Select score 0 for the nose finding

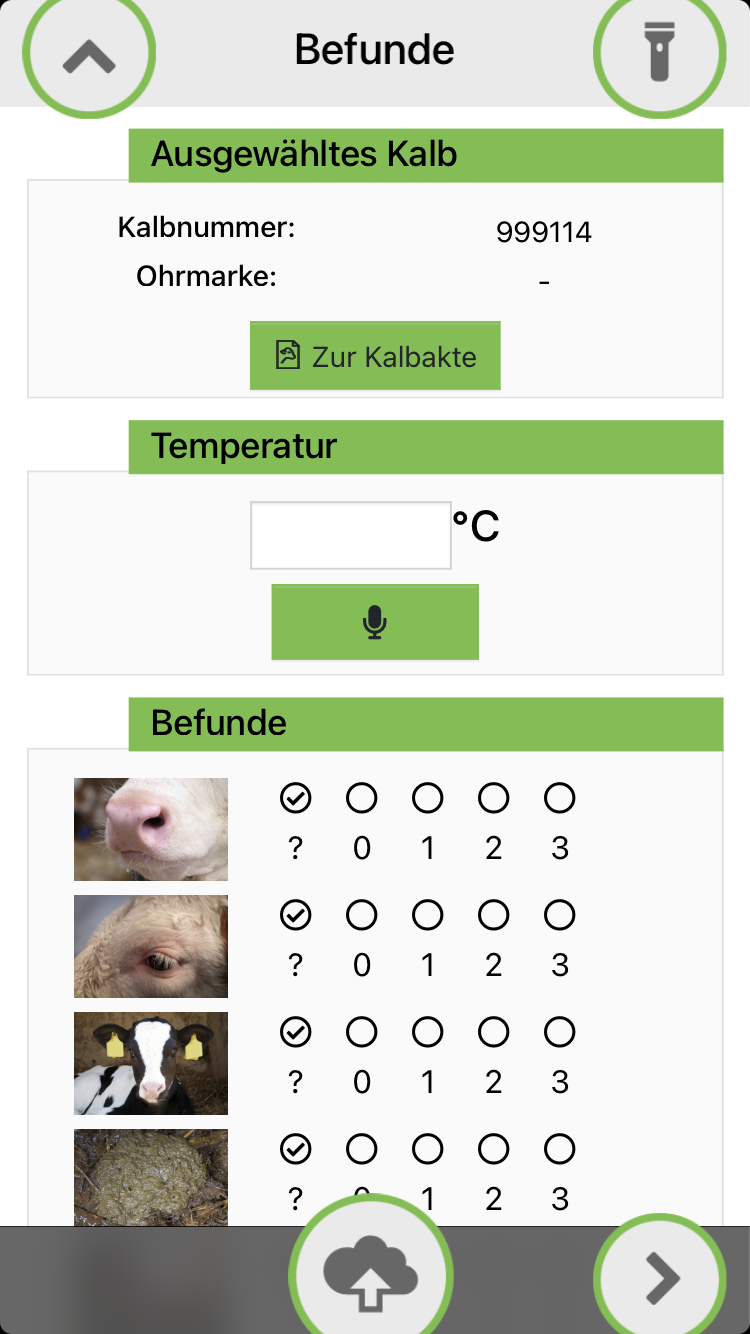(362, 798)
